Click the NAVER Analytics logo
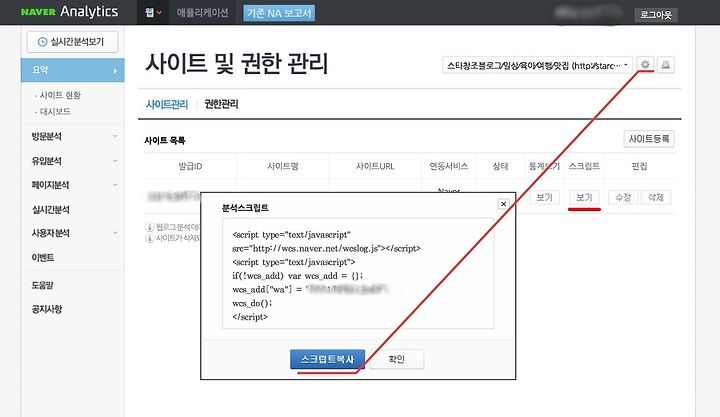 [69, 11]
